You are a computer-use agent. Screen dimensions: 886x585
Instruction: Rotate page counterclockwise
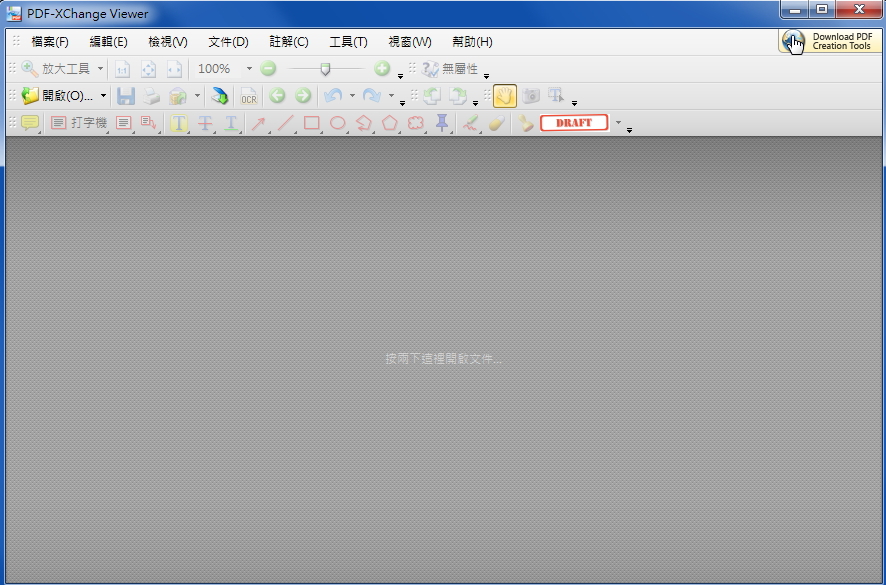click(x=432, y=96)
